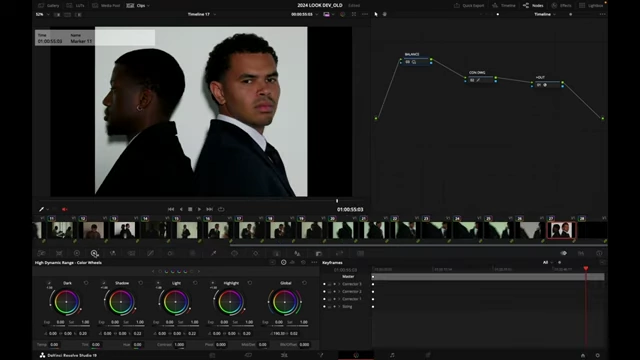Viewport: 640px width, 360px height.
Task: Stop playback
Action: tap(190, 209)
